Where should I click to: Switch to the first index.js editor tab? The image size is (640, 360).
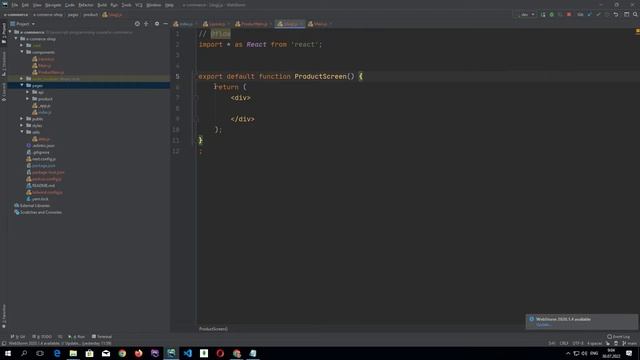[185, 24]
